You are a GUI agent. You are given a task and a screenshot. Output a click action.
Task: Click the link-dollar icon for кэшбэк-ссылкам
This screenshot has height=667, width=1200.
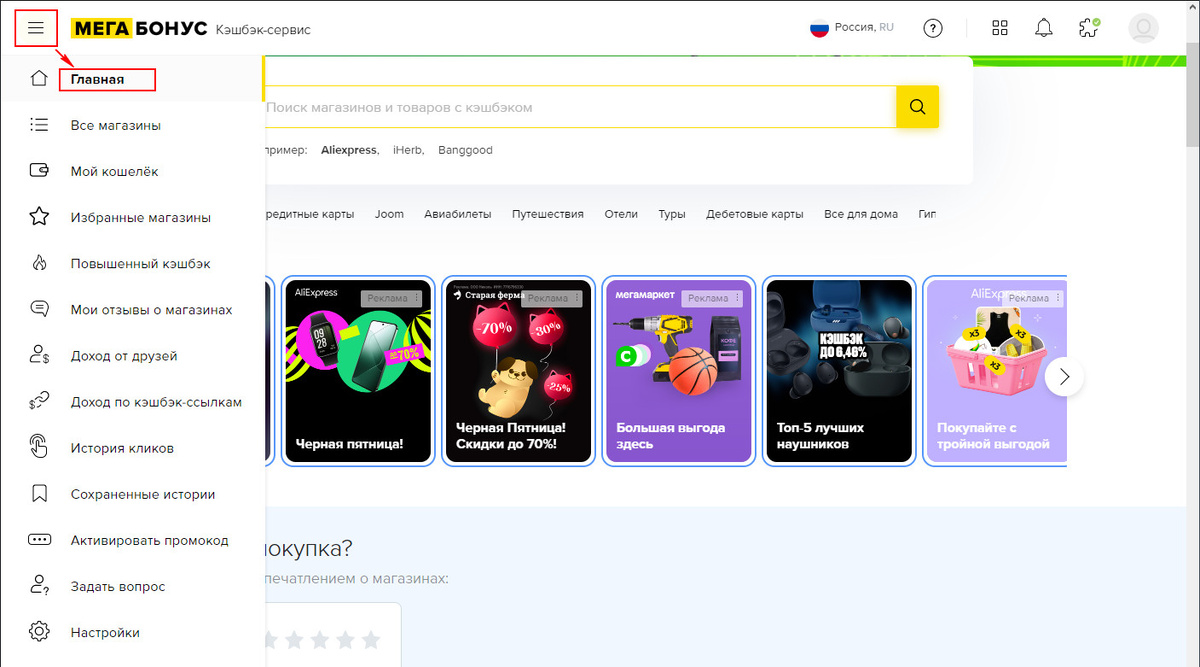39,402
